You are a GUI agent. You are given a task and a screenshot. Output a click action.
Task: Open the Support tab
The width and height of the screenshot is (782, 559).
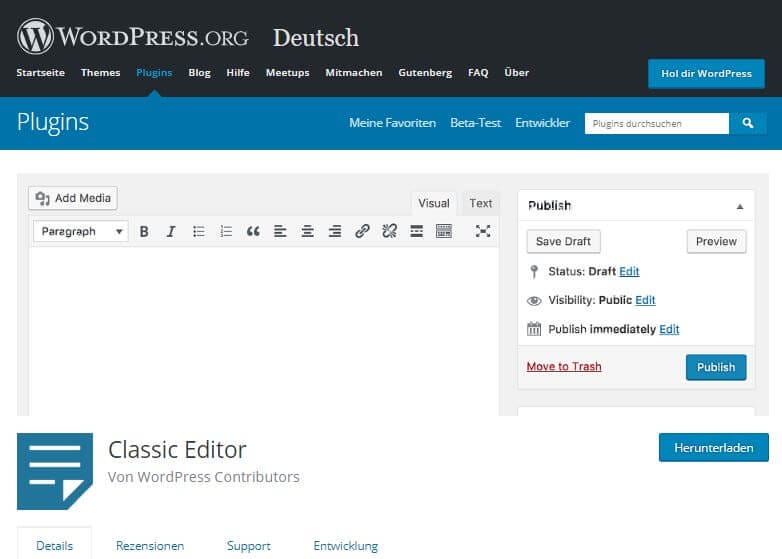coord(249,546)
